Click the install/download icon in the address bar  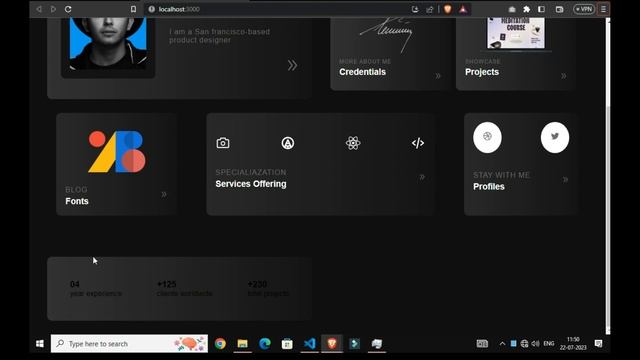coord(415,9)
